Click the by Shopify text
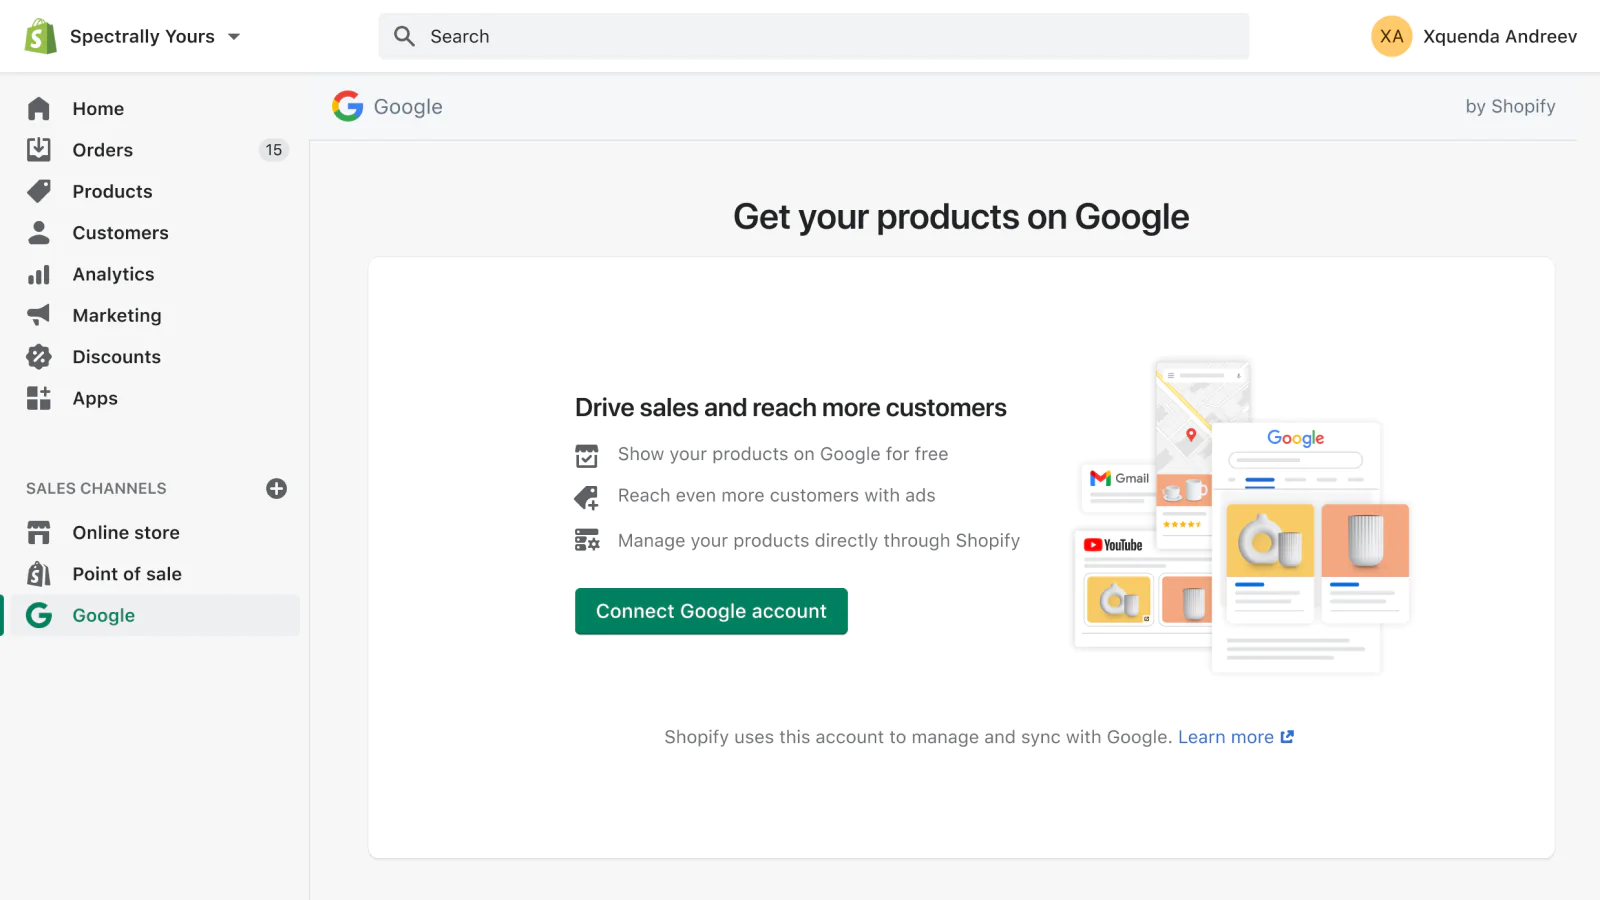The width and height of the screenshot is (1600, 900). point(1510,106)
